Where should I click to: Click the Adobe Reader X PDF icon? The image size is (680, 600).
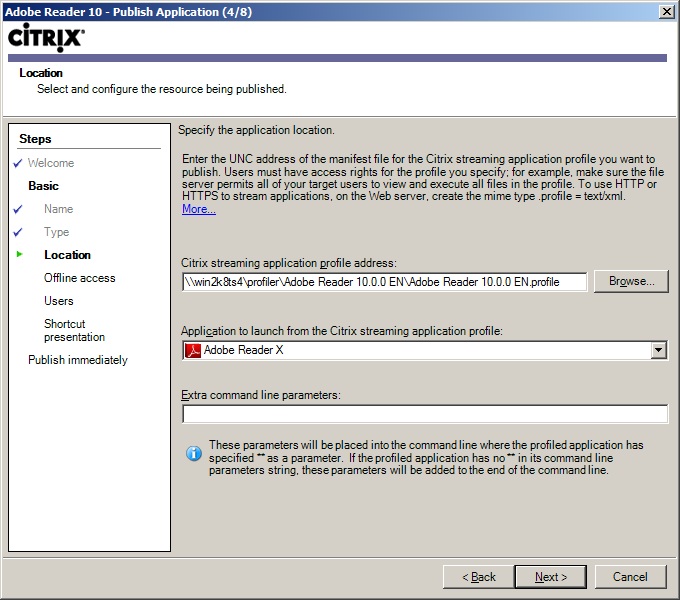(x=193, y=350)
